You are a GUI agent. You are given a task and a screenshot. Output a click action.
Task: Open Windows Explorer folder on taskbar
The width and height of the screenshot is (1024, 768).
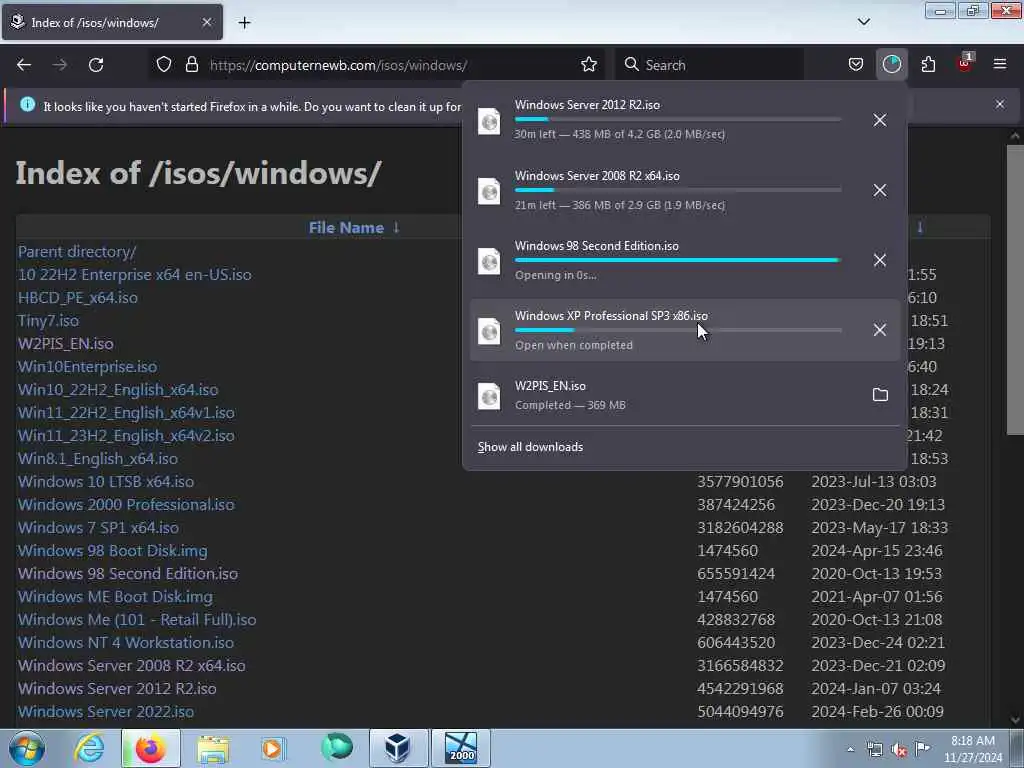click(x=212, y=748)
